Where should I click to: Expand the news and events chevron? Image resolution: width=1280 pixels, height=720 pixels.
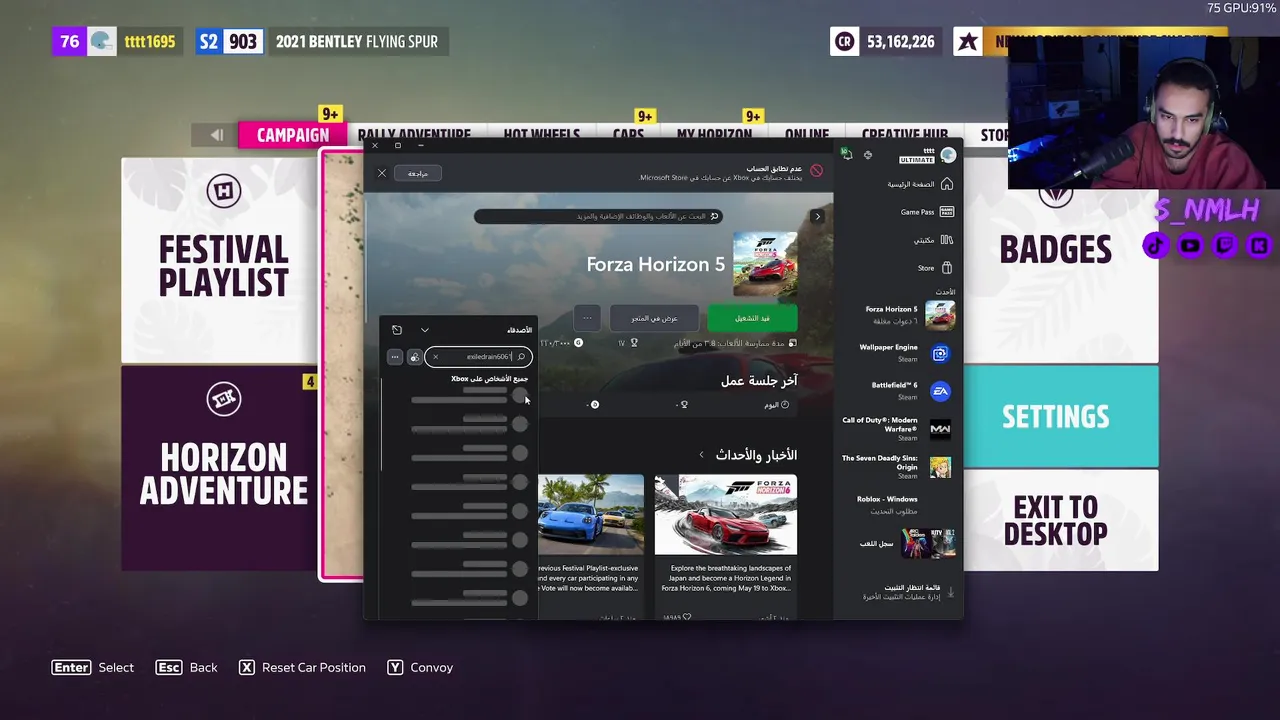tap(701, 455)
